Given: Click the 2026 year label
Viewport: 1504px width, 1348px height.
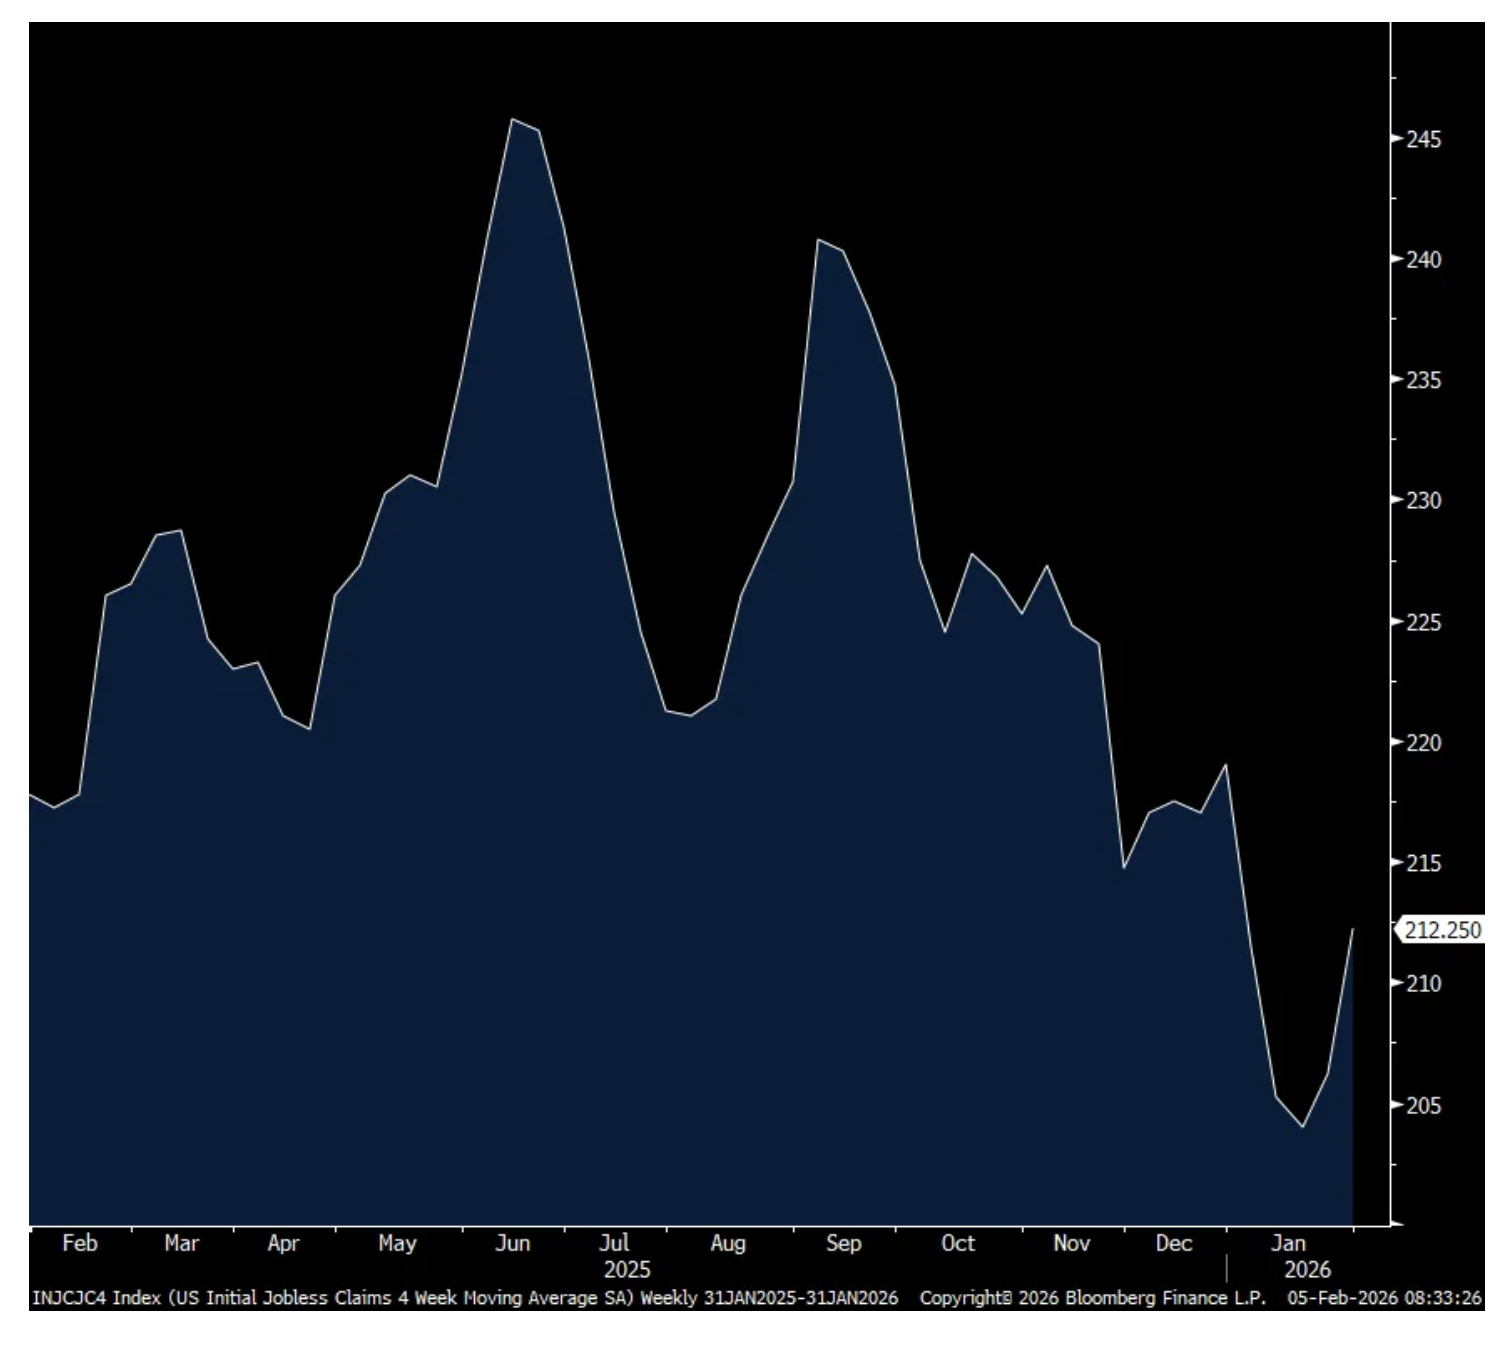Looking at the screenshot, I should pos(1307,1269).
